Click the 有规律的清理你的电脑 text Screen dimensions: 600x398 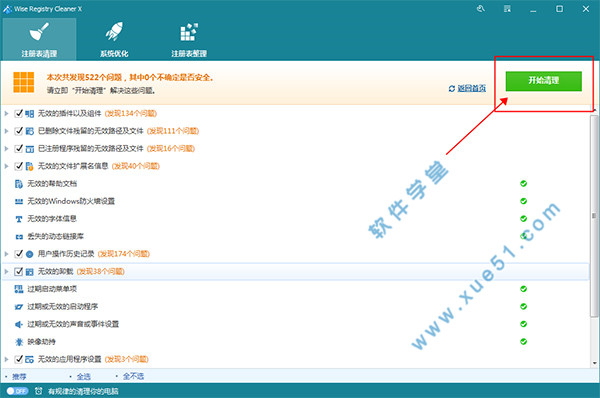[83, 391]
